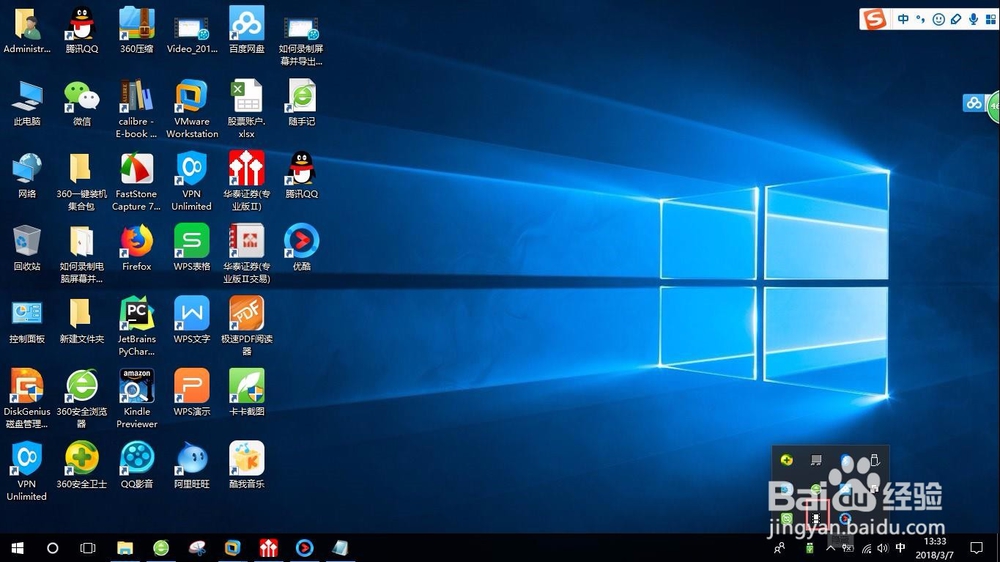1000x562 pixels.
Task: Open the People icon on taskbar
Action: tap(779, 548)
